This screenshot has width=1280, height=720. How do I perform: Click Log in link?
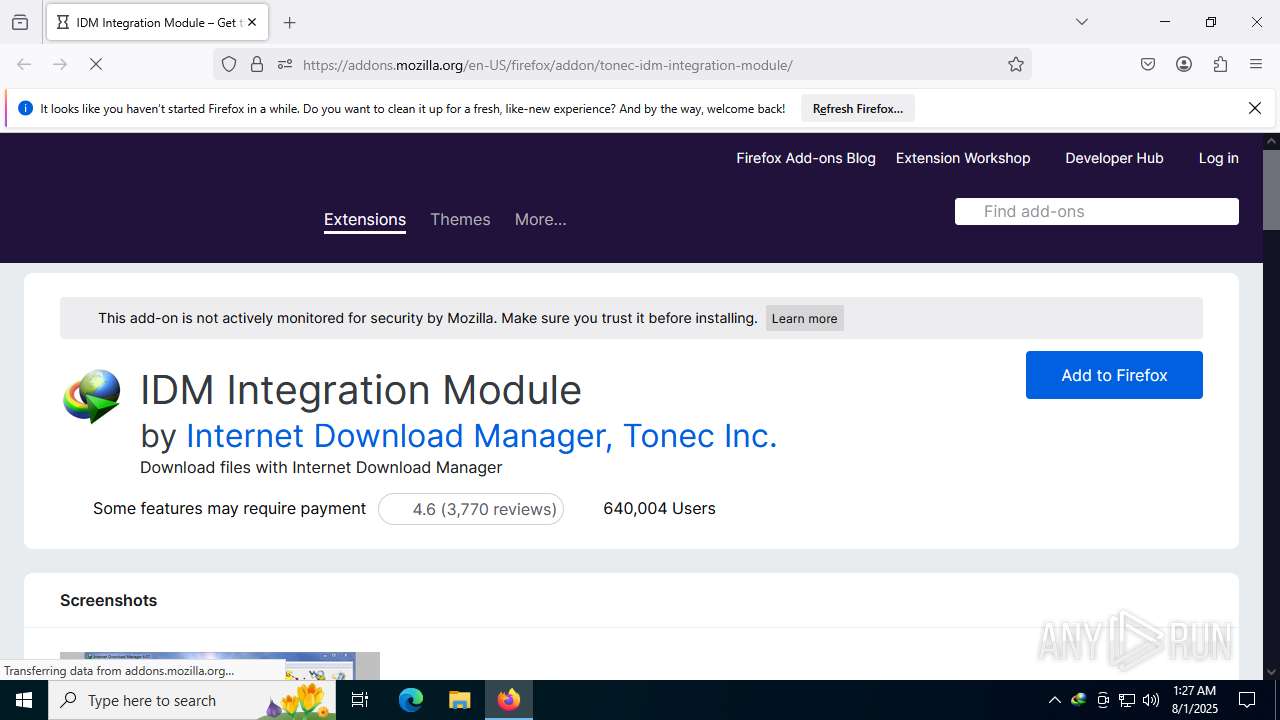point(1218,158)
